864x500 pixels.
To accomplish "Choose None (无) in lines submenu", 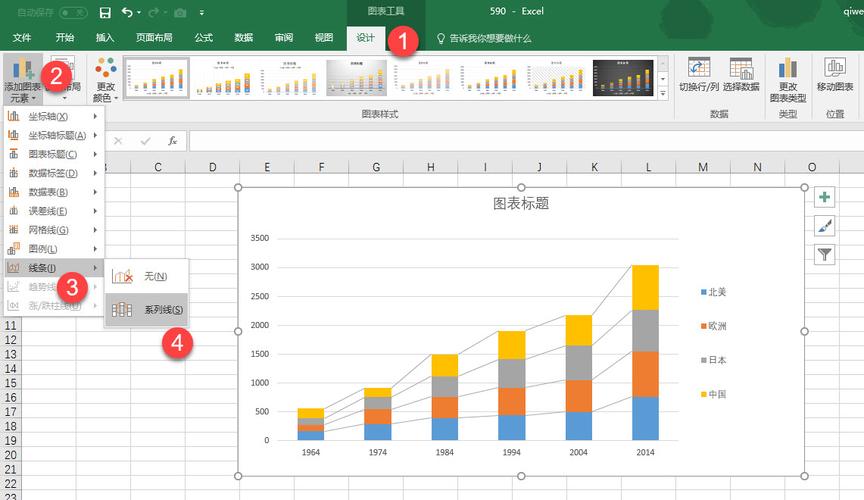I will point(147,276).
